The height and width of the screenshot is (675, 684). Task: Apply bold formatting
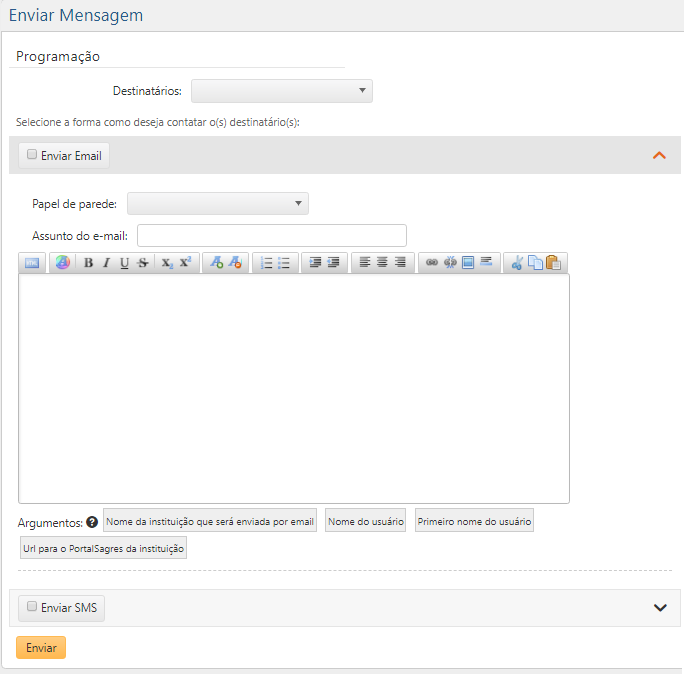coord(88,263)
